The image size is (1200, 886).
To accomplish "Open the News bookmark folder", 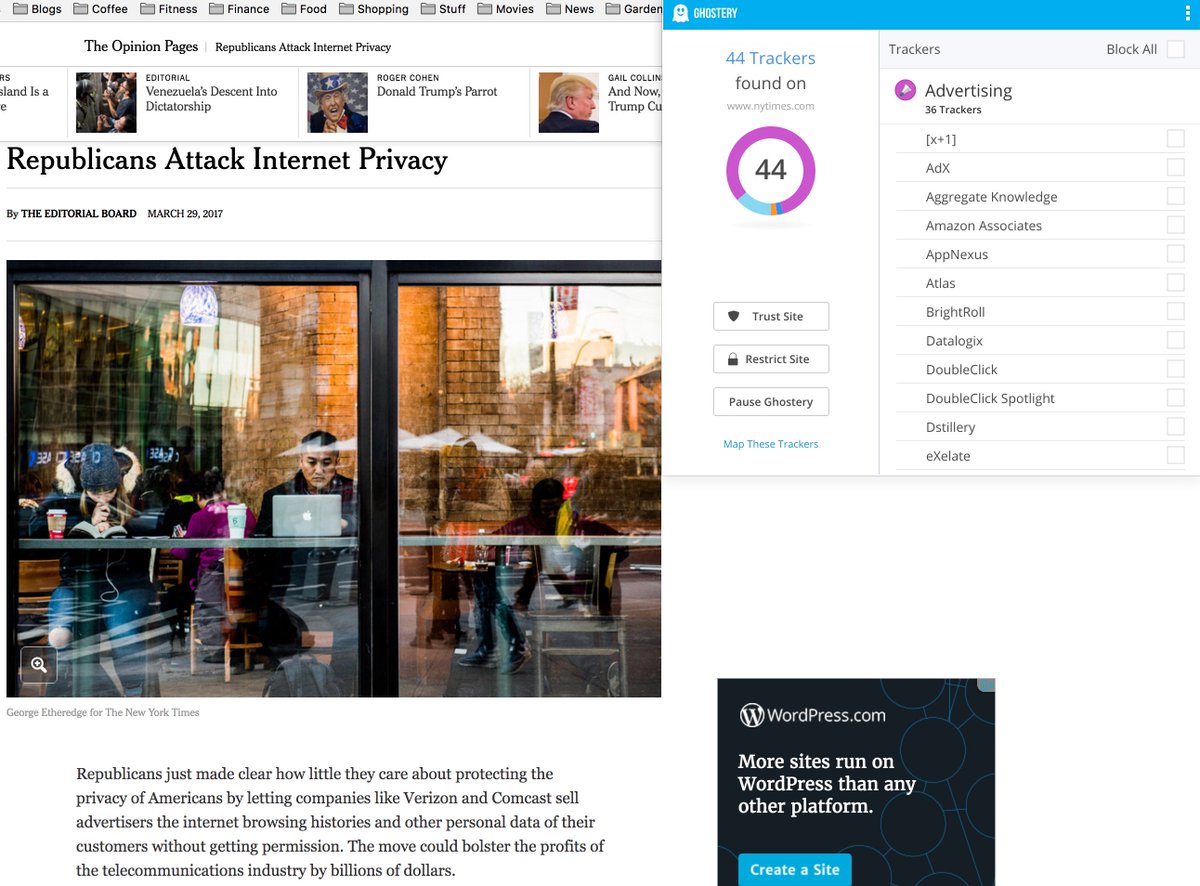I will (x=570, y=9).
